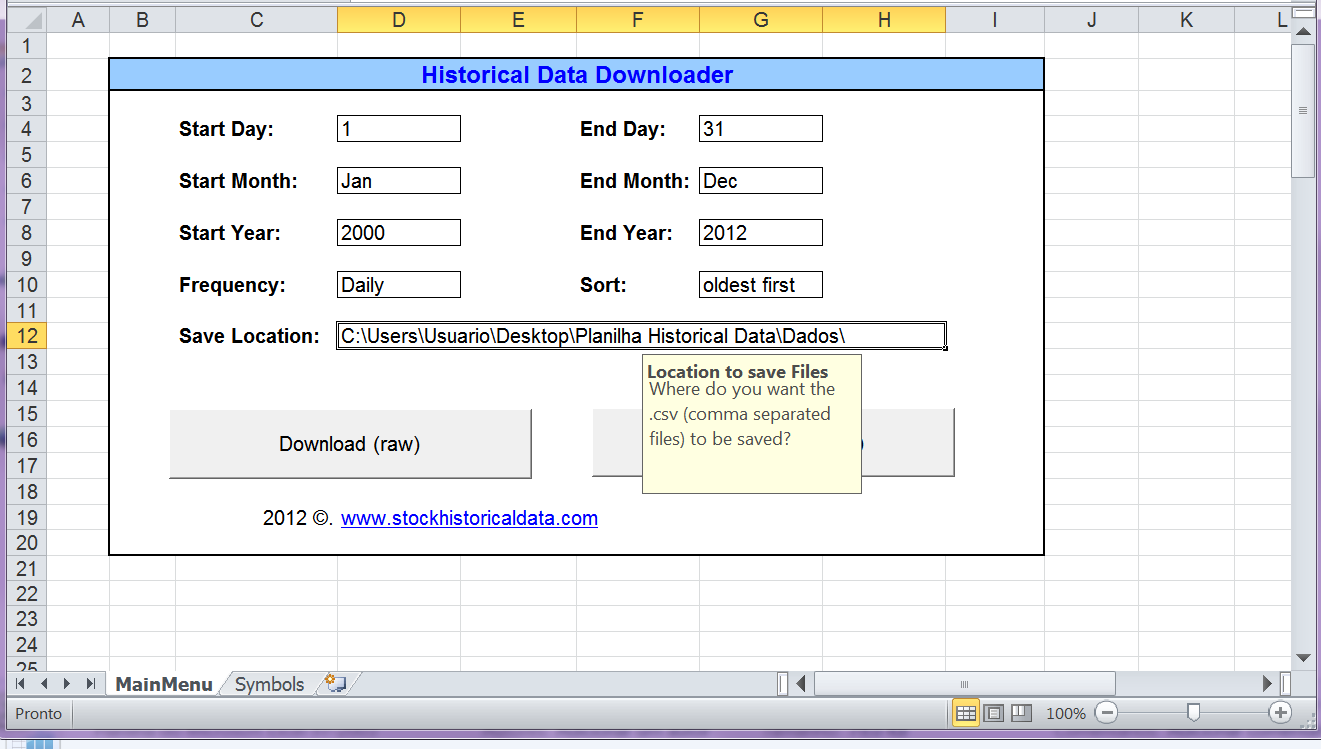Go to next sheet tab arrow
The image size is (1321, 749).
(67, 684)
